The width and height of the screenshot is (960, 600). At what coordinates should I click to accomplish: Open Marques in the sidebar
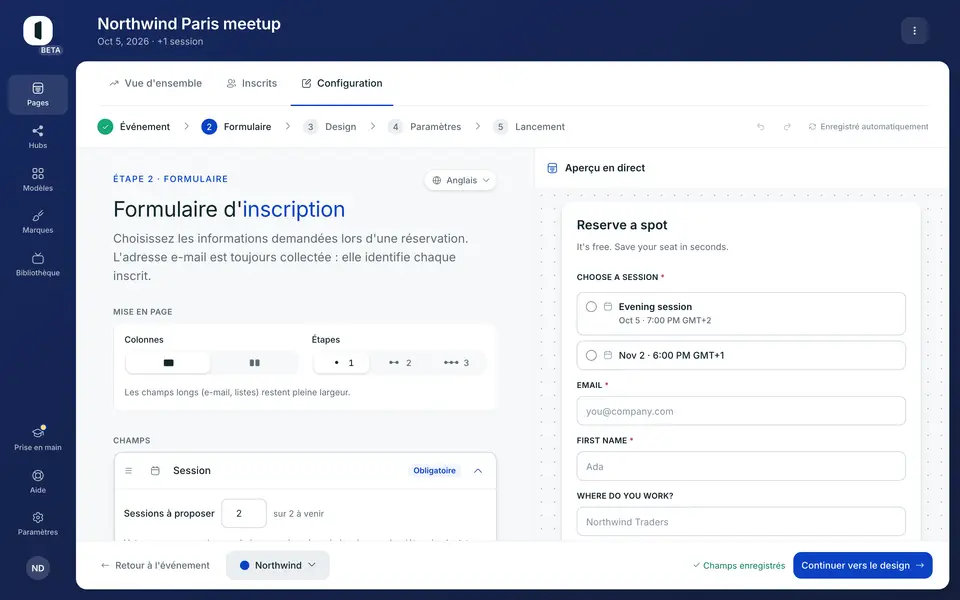click(38, 222)
